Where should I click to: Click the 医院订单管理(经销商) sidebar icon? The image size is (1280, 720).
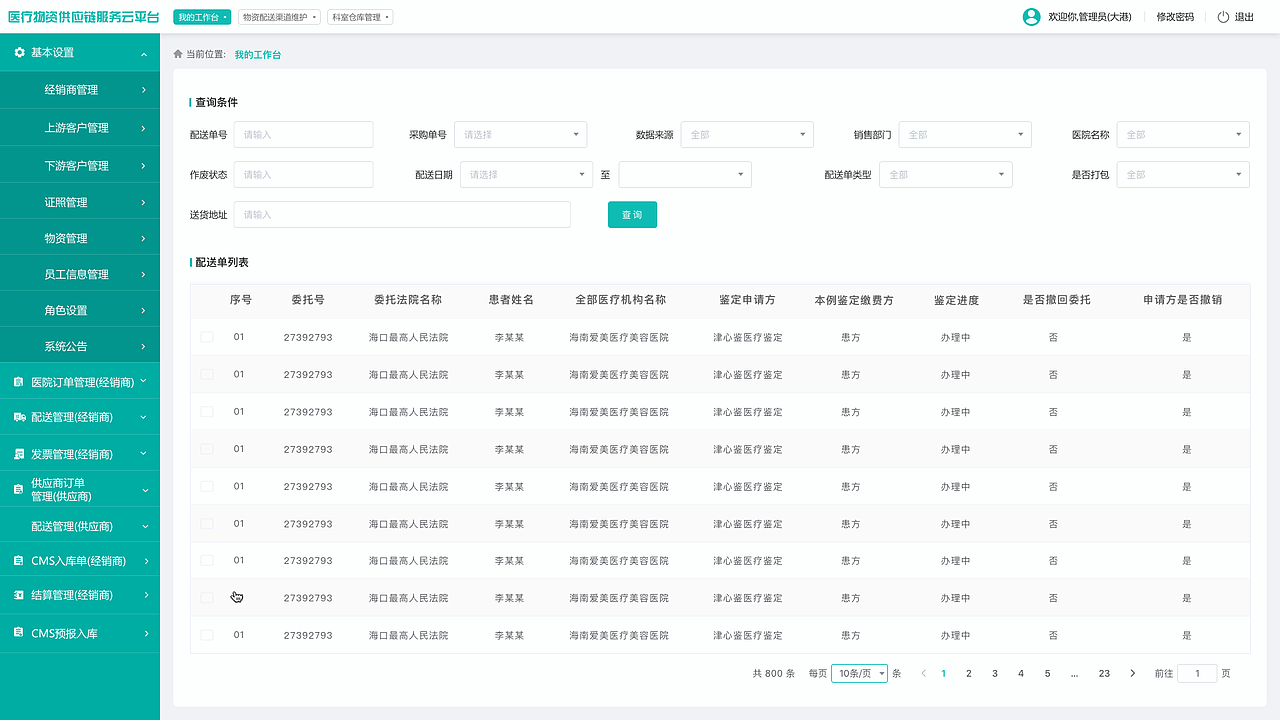click(19, 382)
